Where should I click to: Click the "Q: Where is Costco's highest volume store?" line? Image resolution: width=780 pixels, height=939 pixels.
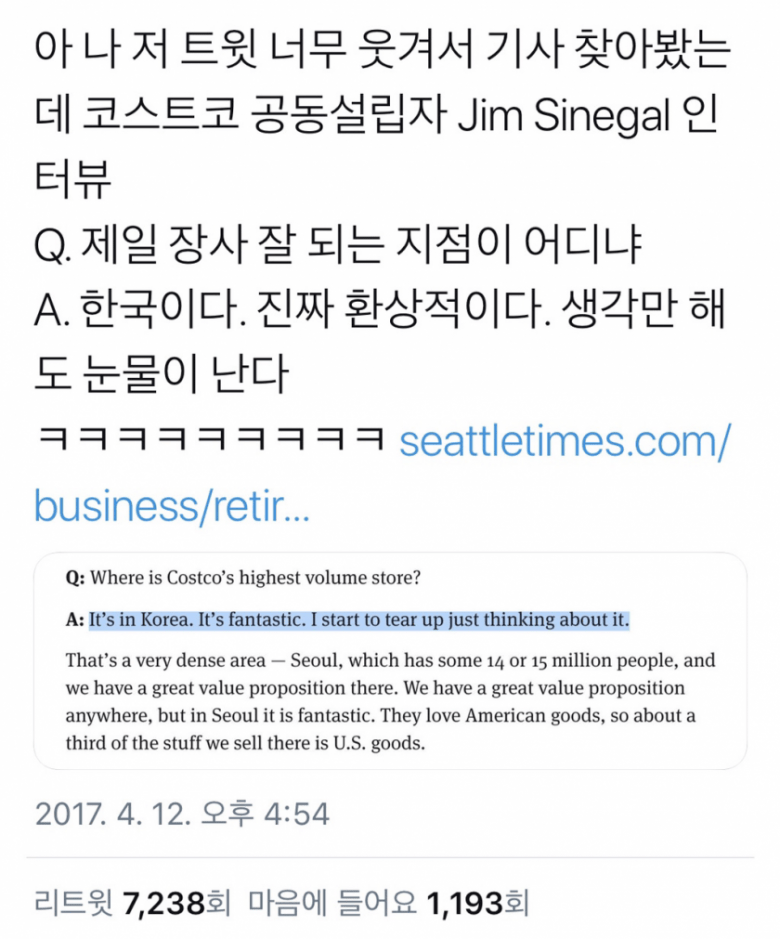[x=243, y=578]
